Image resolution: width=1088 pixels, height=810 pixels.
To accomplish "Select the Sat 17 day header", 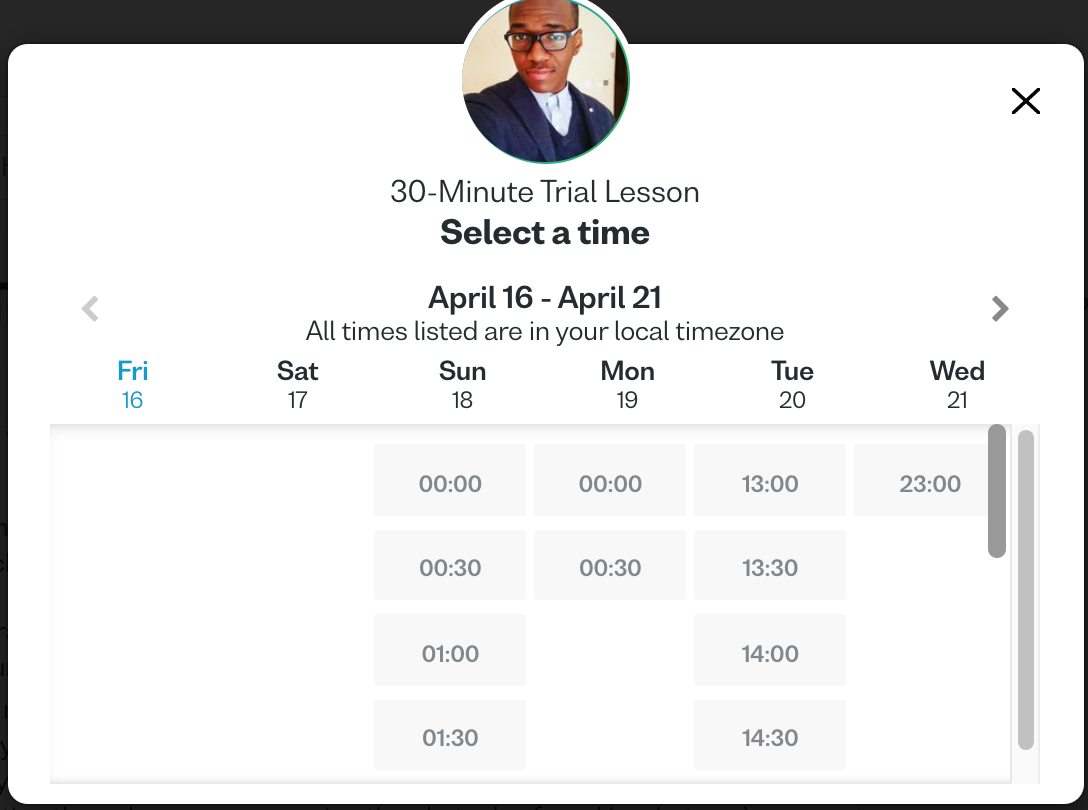I will click(298, 385).
